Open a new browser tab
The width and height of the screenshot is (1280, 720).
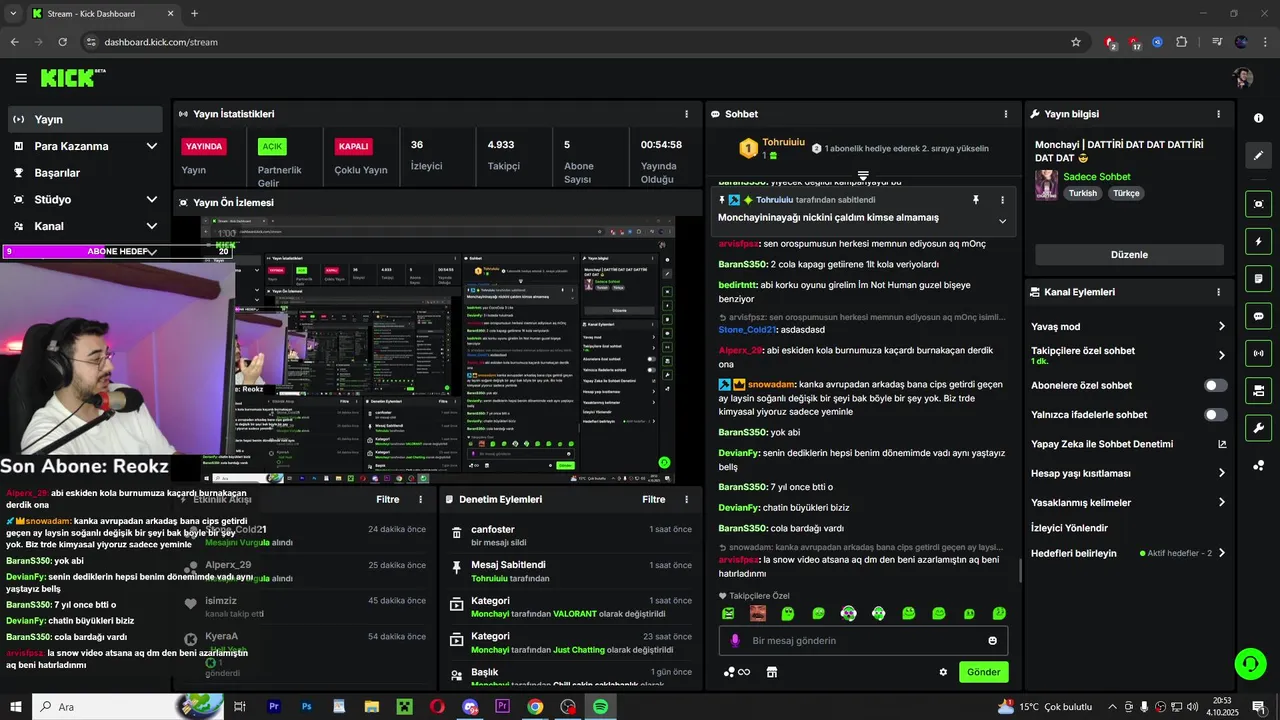pyautogui.click(x=194, y=14)
